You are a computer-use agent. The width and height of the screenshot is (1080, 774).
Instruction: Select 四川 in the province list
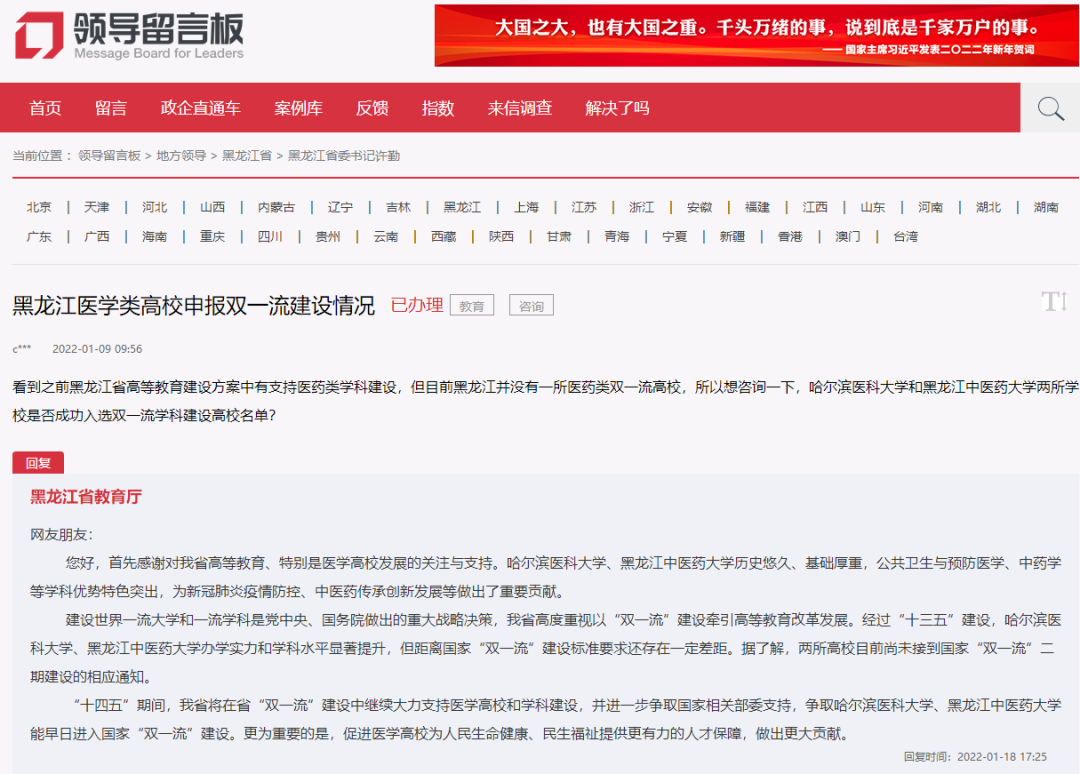pos(270,237)
